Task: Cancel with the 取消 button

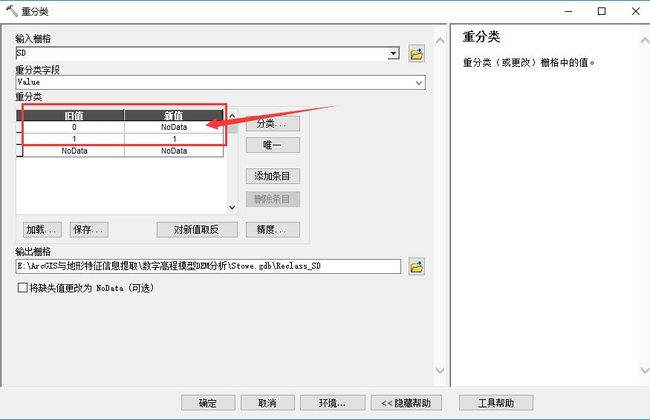Action: click(267, 403)
